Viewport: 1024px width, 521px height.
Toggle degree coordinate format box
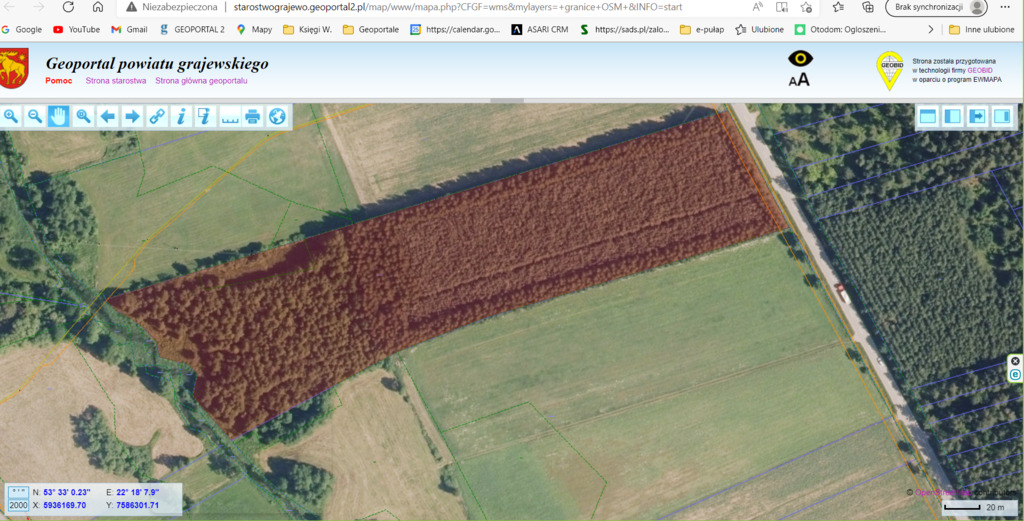tap(18, 492)
